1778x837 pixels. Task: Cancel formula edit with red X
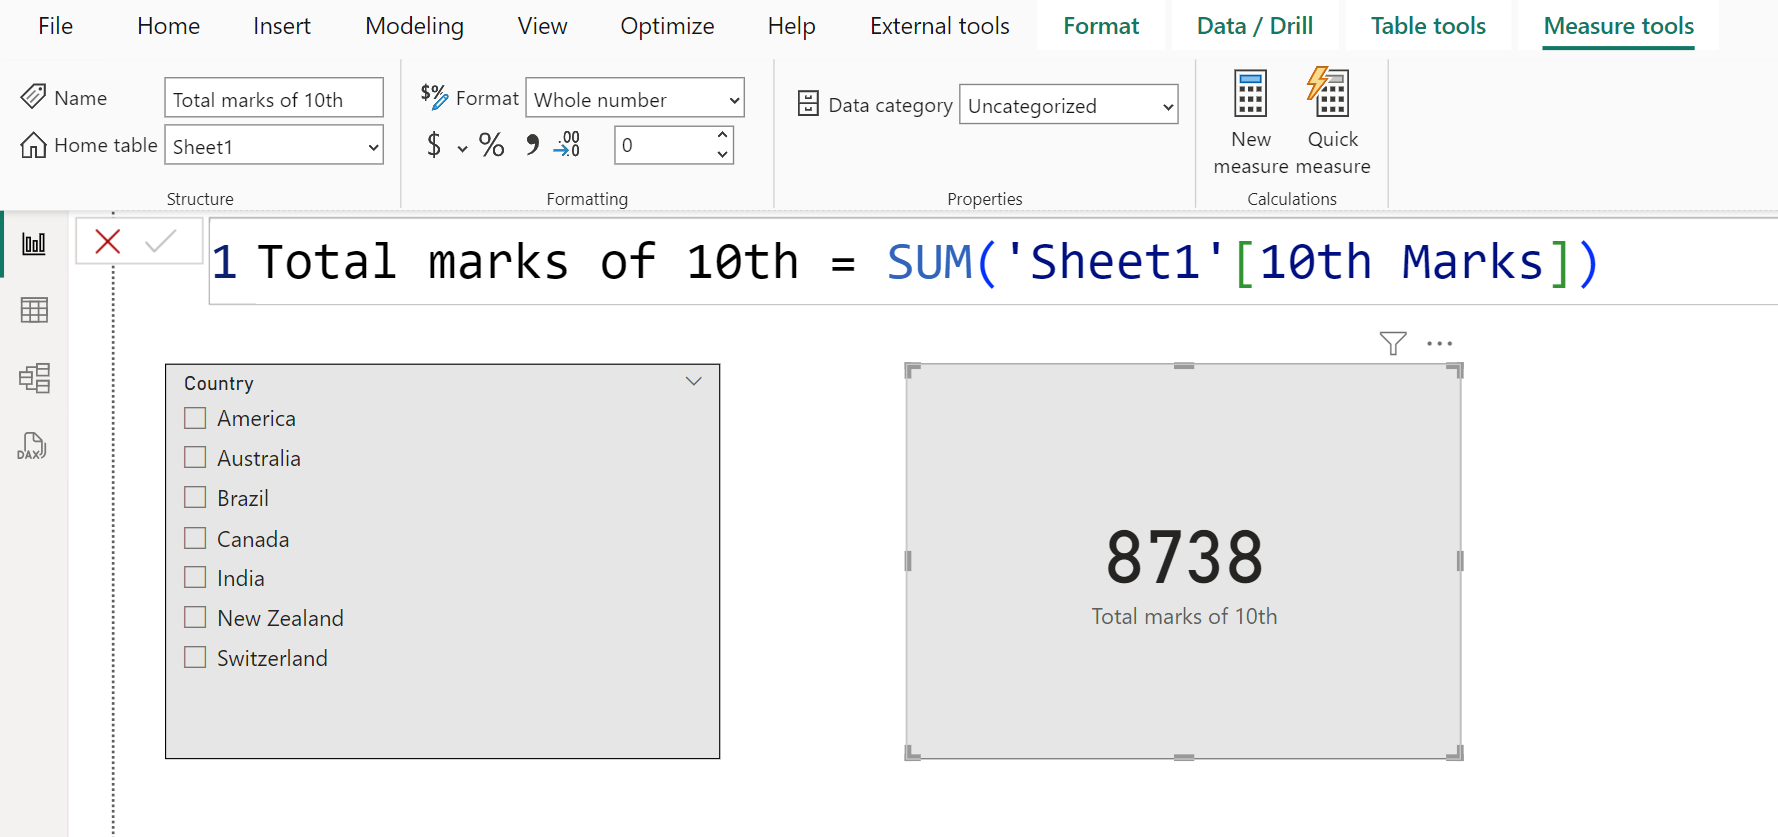pos(108,242)
